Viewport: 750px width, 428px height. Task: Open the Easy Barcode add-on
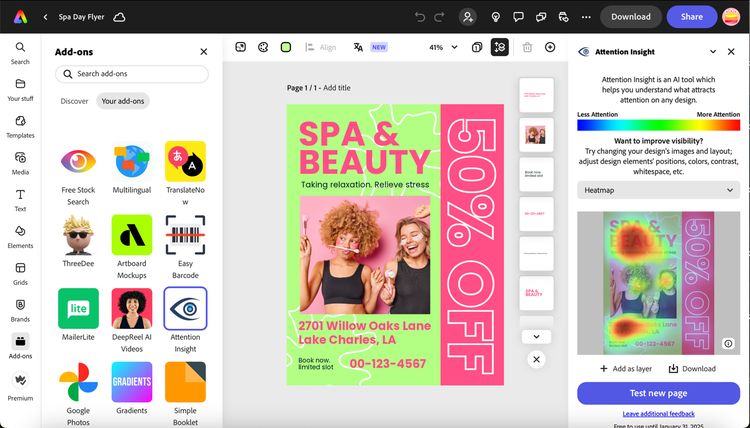pos(185,235)
